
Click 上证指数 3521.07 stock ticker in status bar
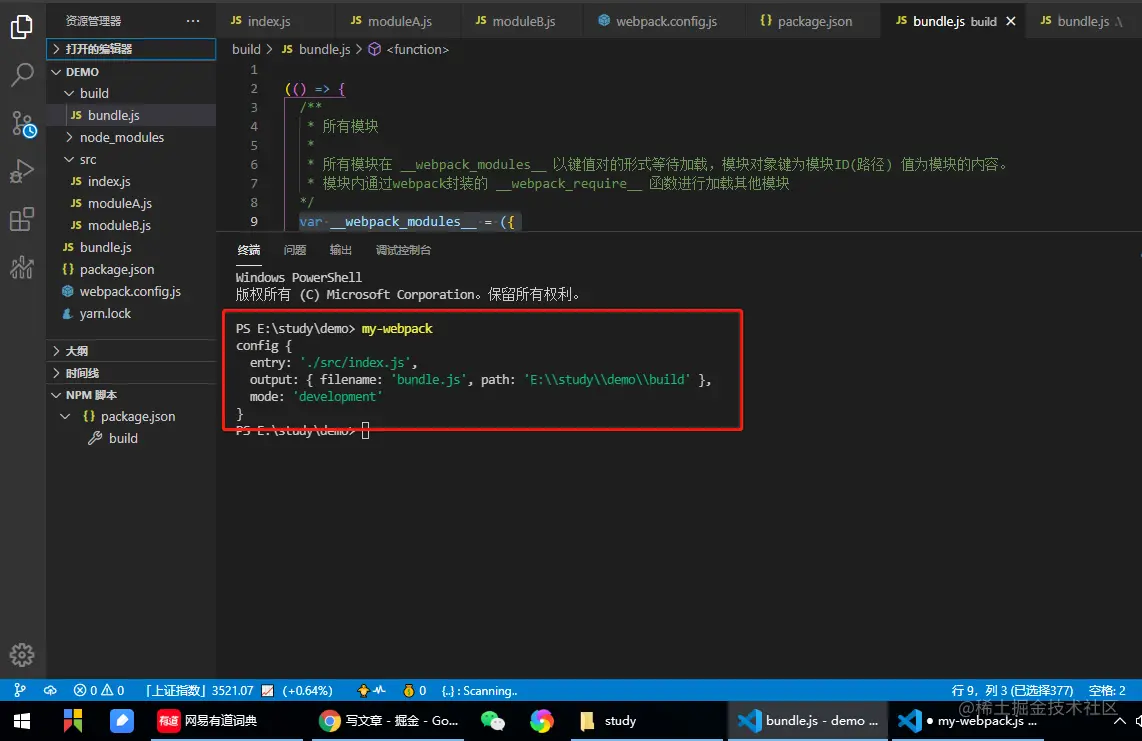[199, 690]
